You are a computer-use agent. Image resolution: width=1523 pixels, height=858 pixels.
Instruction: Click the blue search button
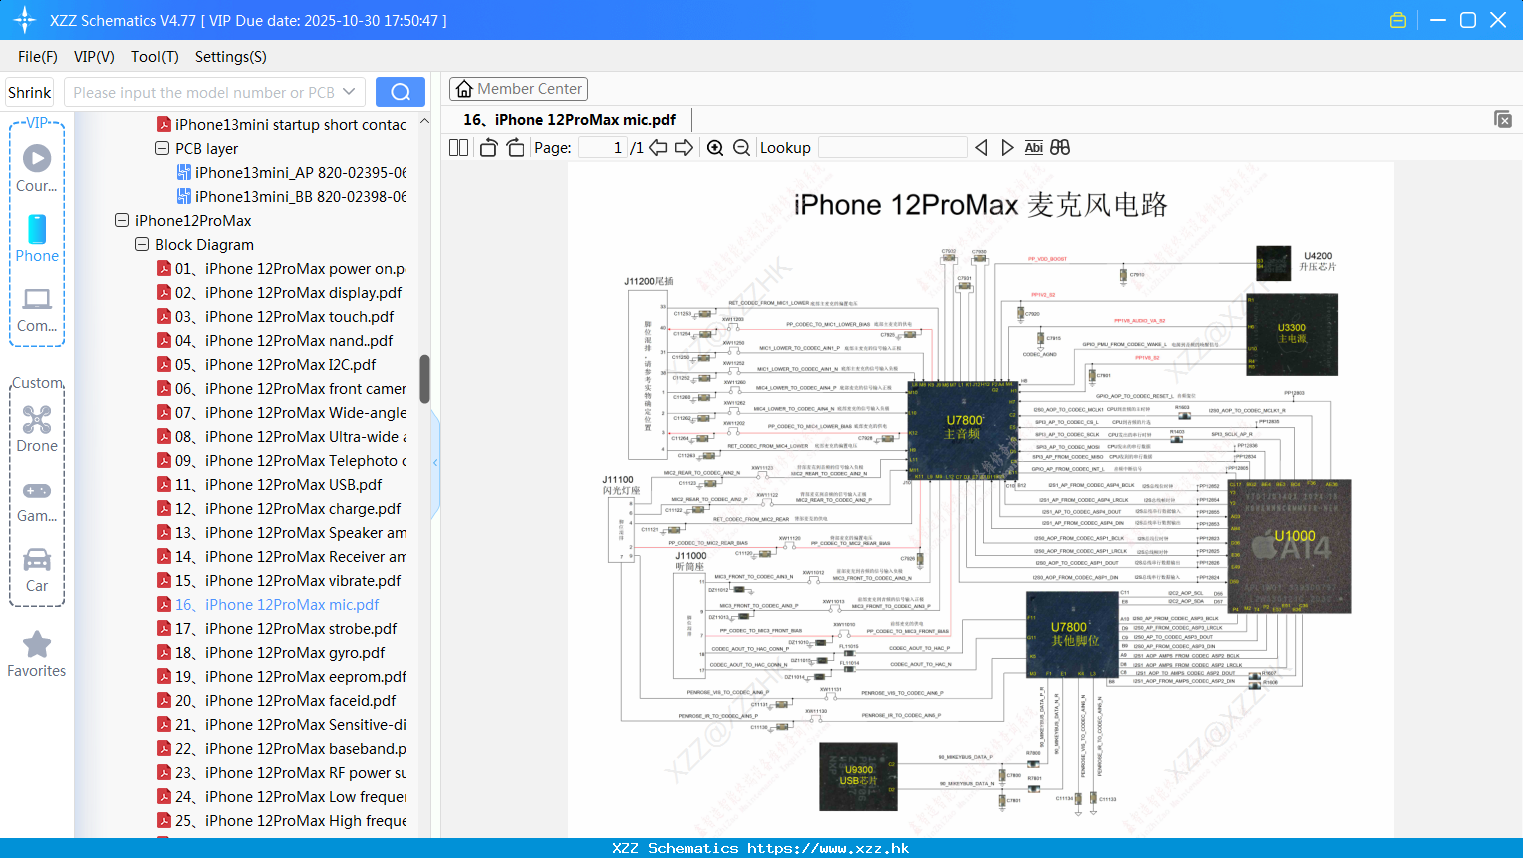coord(400,92)
